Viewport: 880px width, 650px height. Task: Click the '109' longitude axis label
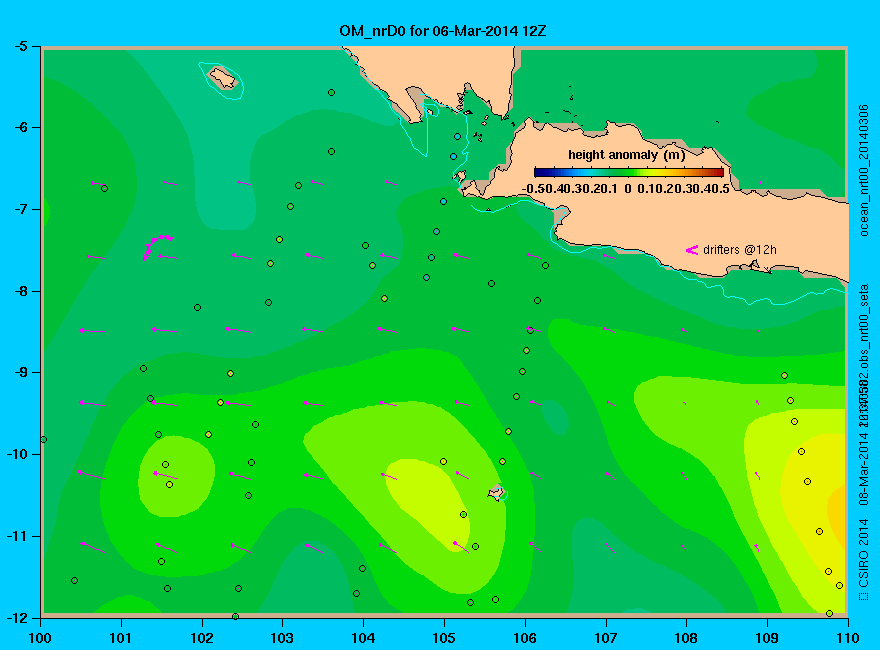[767, 638]
